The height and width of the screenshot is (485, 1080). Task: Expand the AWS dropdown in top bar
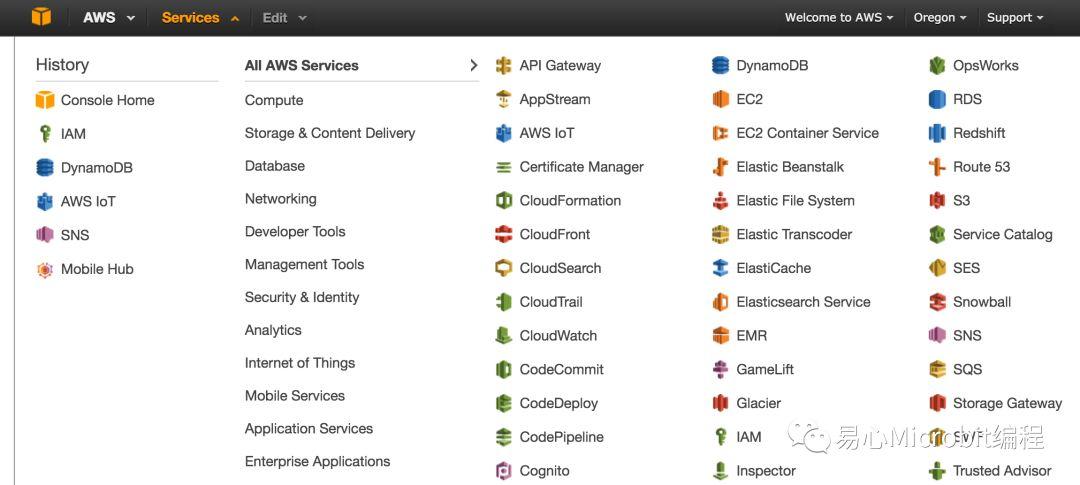pos(109,17)
